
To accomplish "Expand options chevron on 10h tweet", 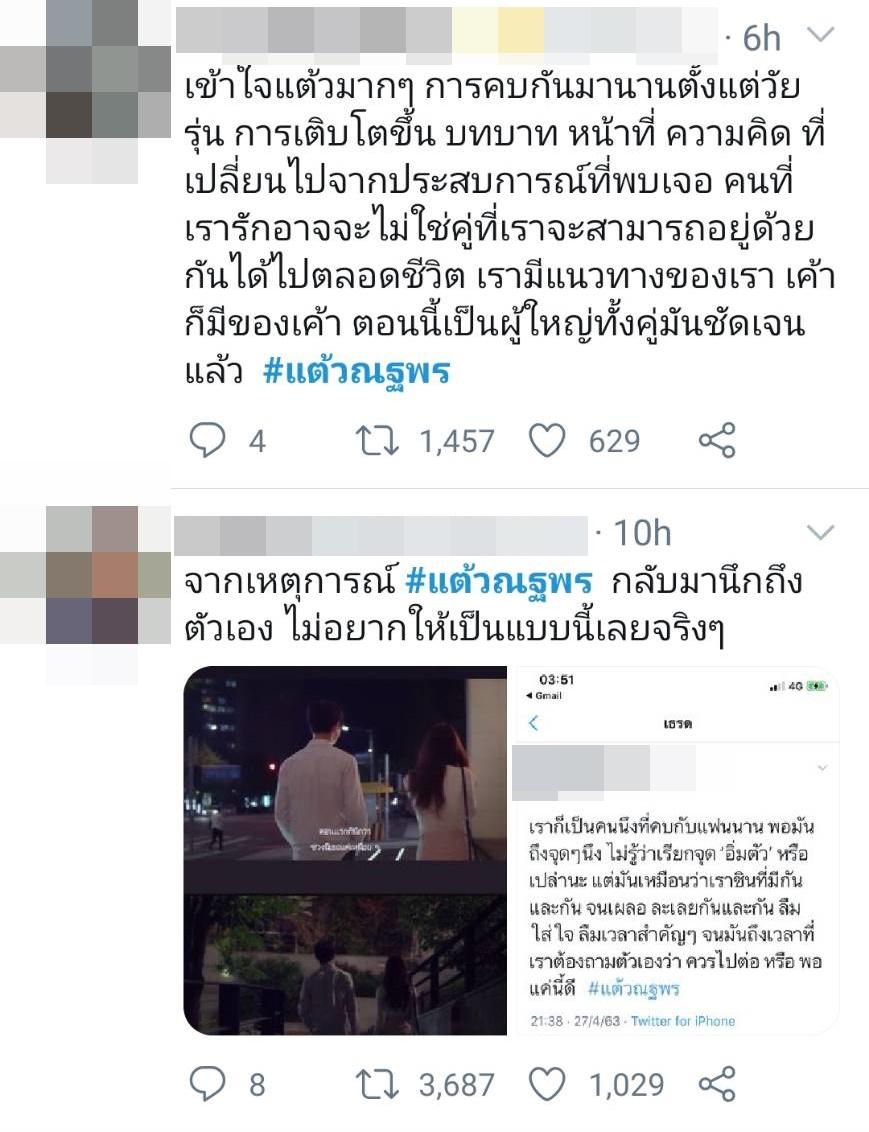I will 819,533.
